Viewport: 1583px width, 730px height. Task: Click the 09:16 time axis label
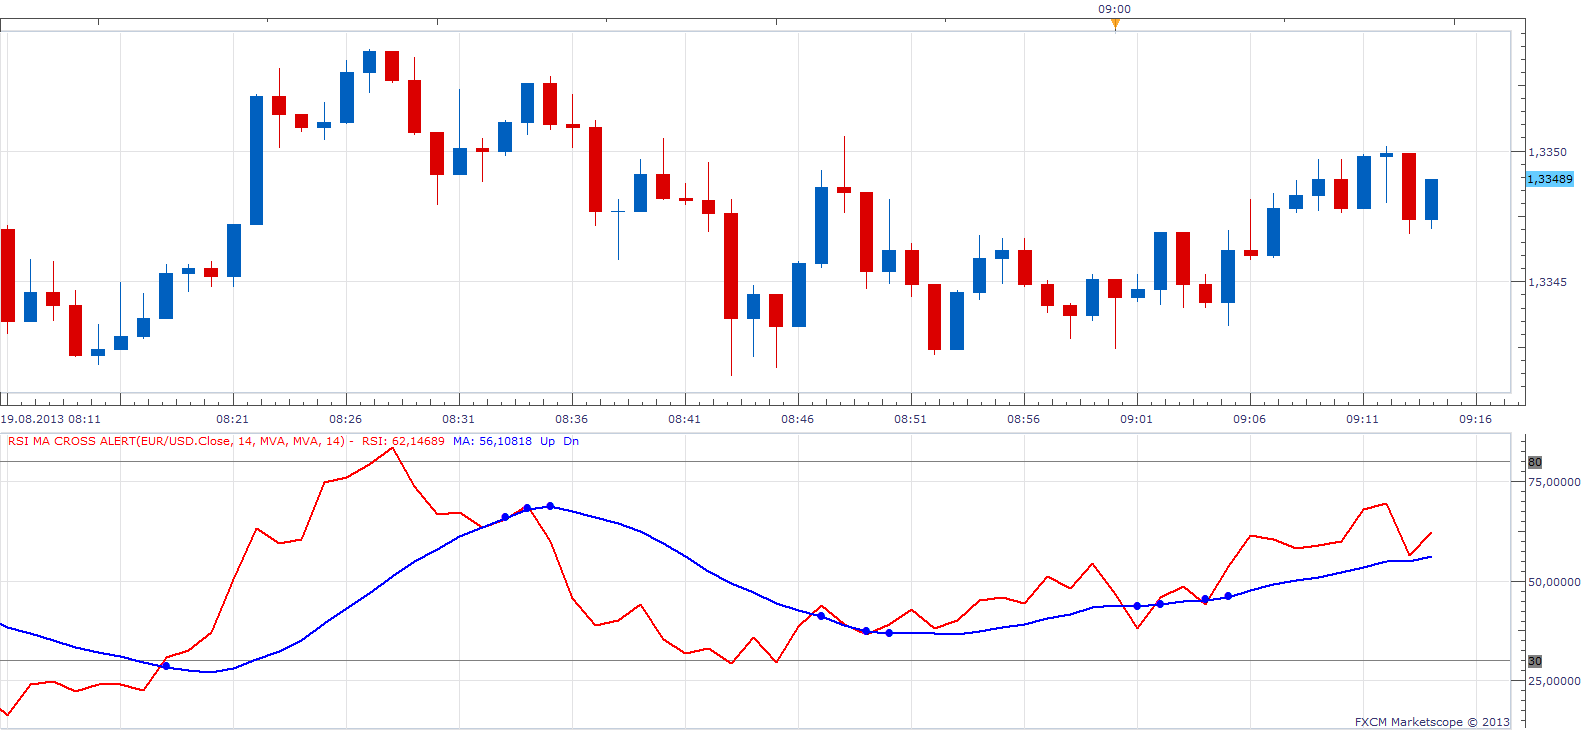pyautogui.click(x=1475, y=419)
